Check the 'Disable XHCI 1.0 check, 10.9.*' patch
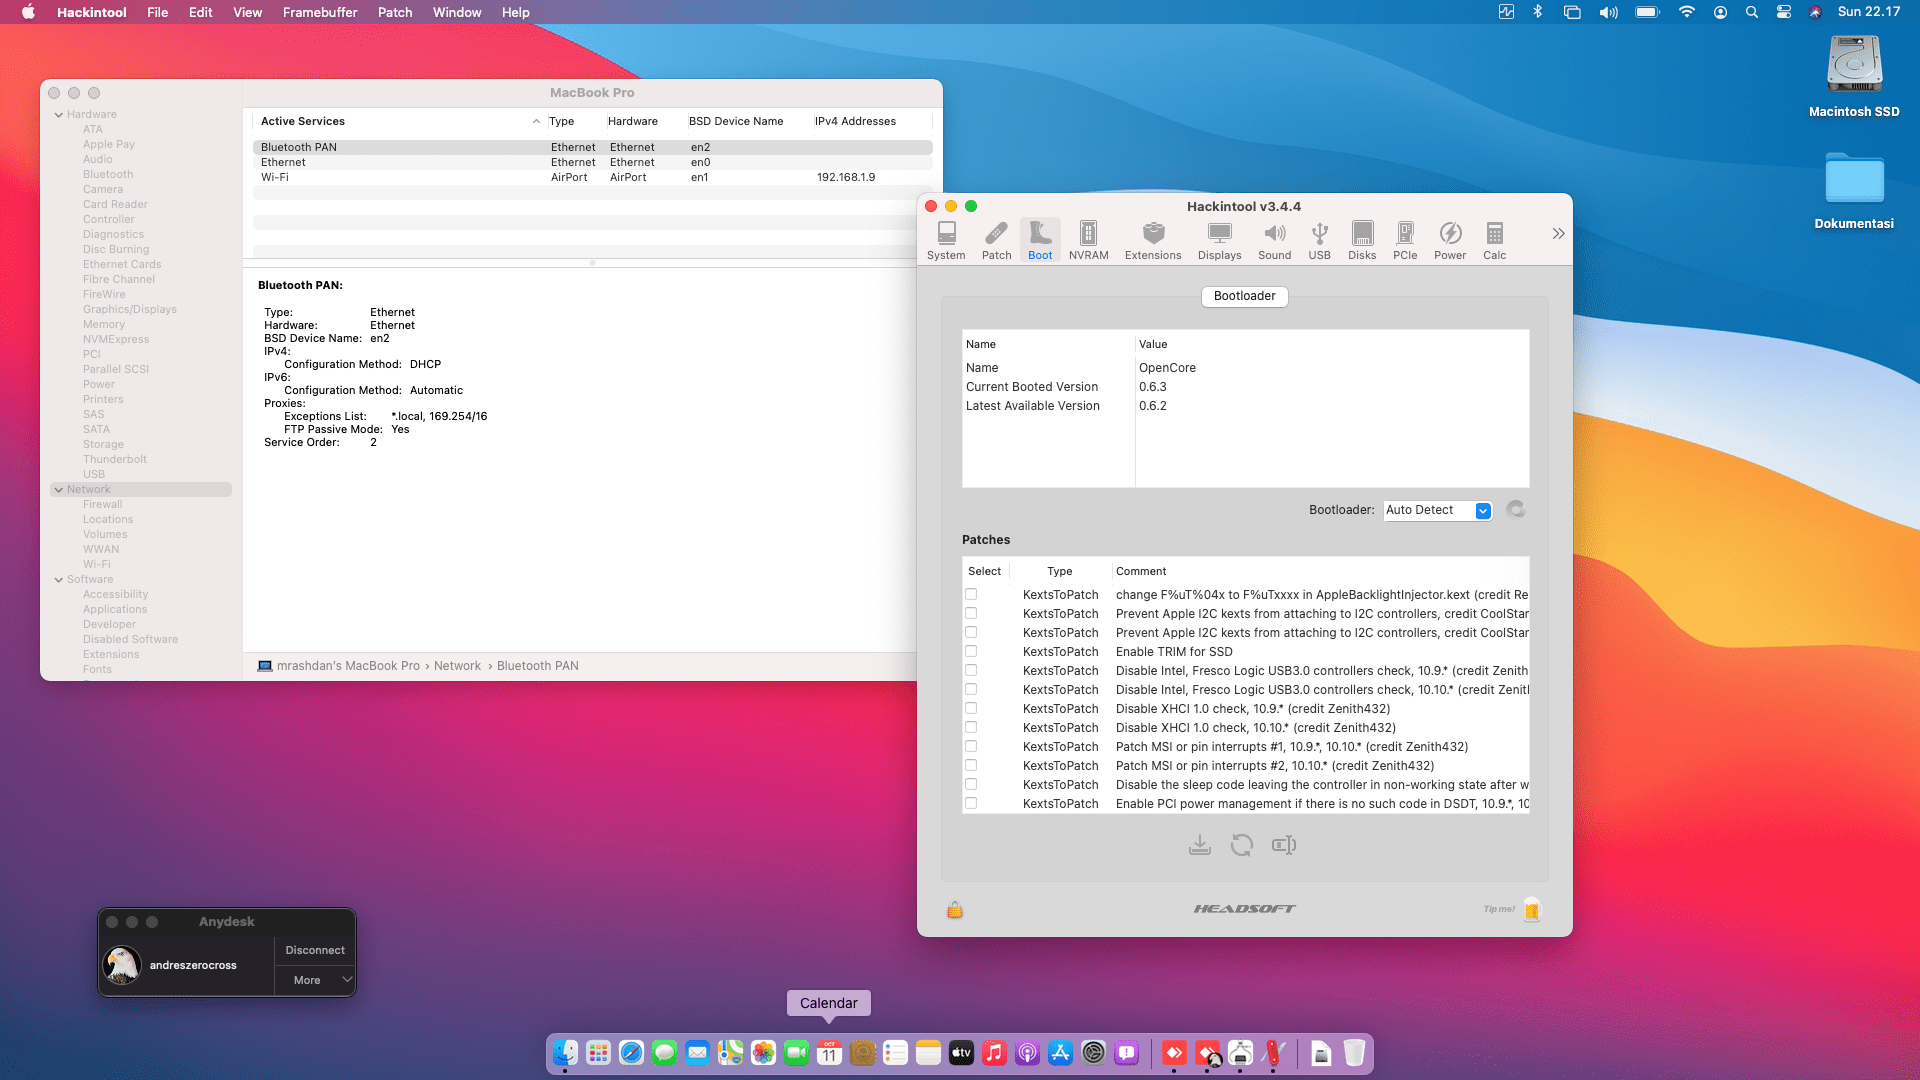The image size is (1920, 1080). [x=971, y=708]
